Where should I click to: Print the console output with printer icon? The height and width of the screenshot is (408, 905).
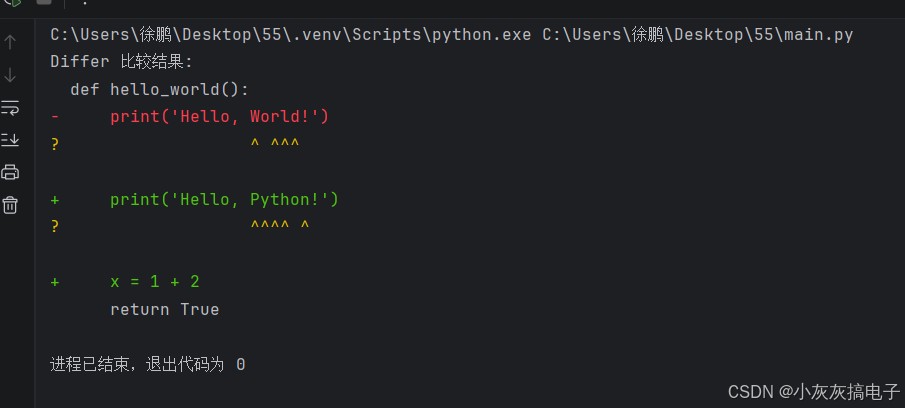(x=10, y=172)
